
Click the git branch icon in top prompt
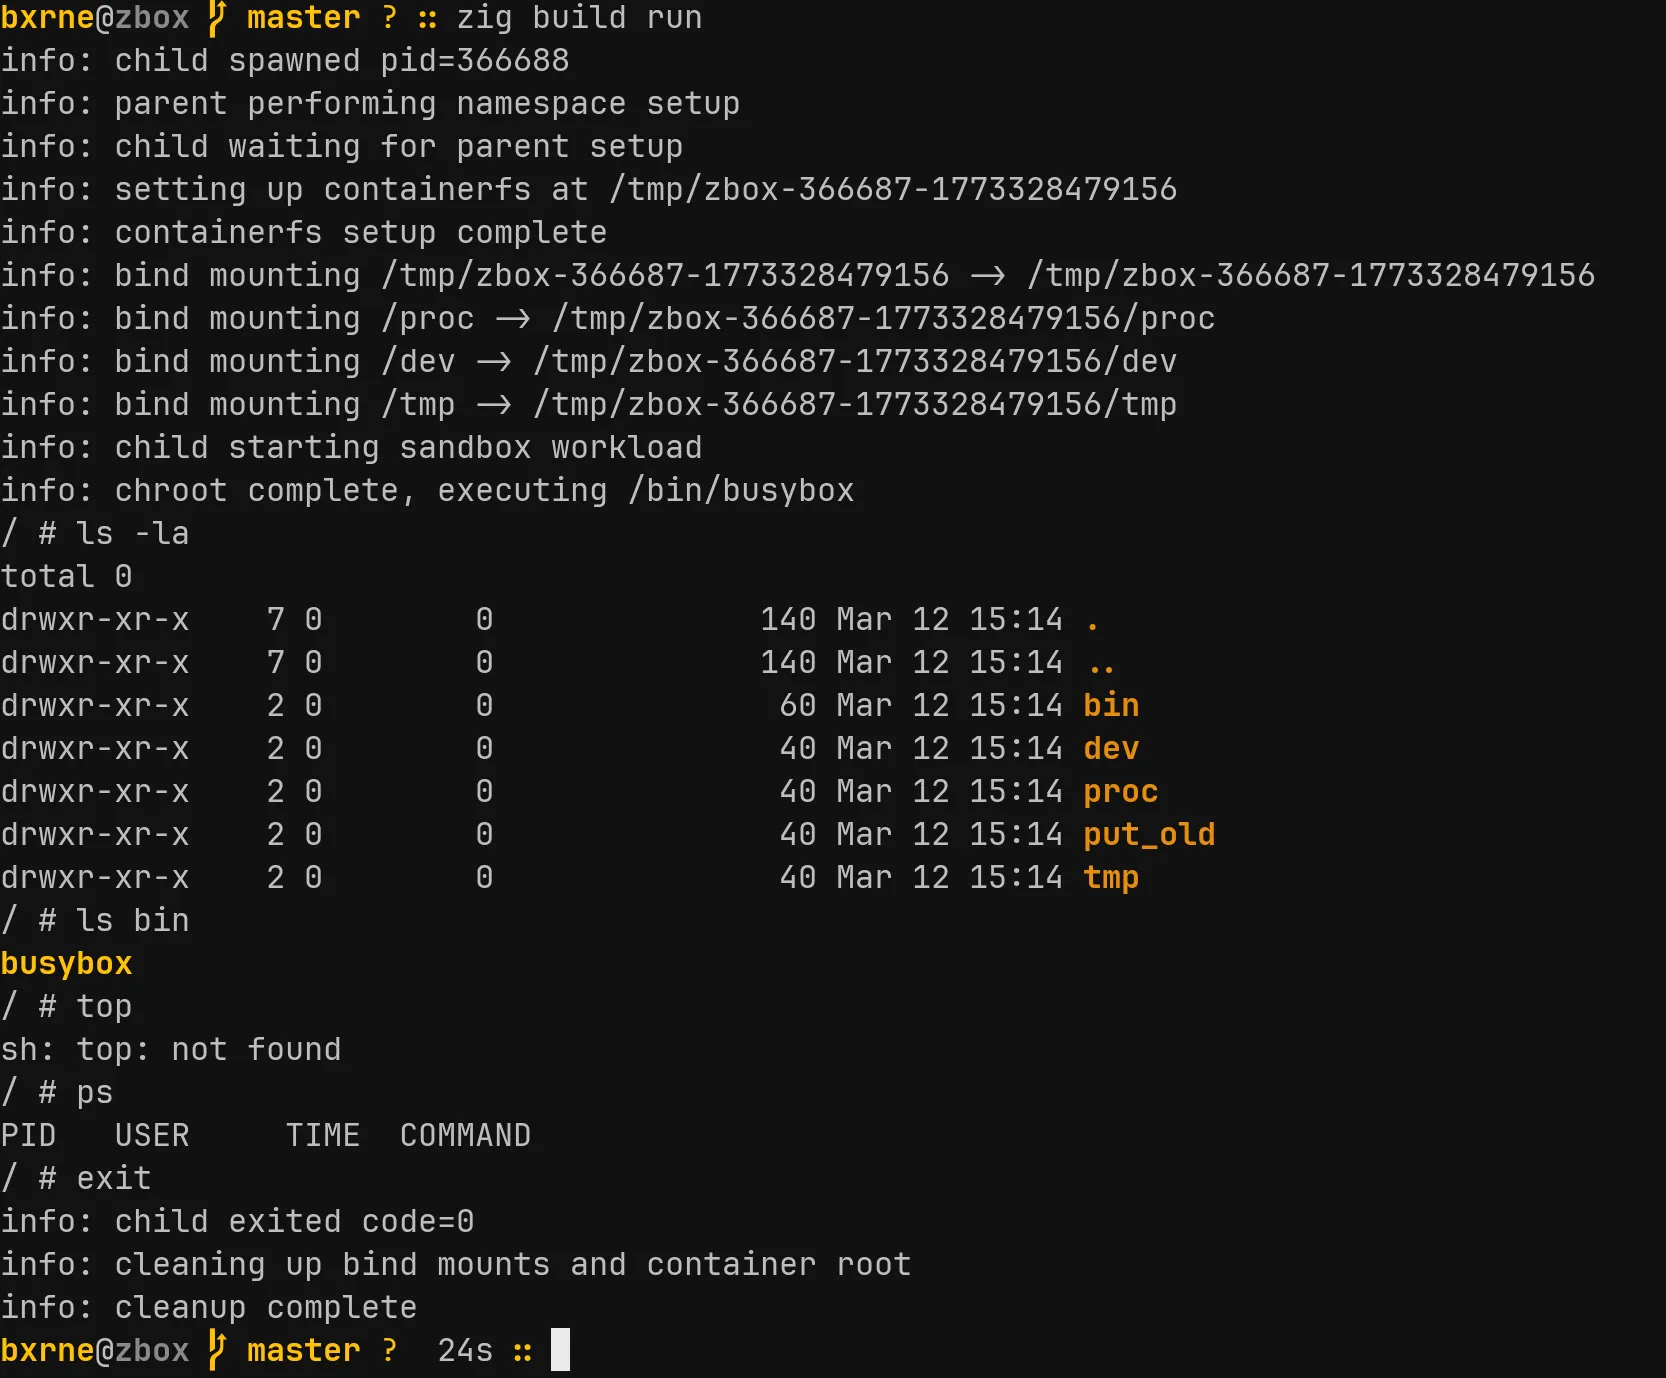pyautogui.click(x=217, y=18)
